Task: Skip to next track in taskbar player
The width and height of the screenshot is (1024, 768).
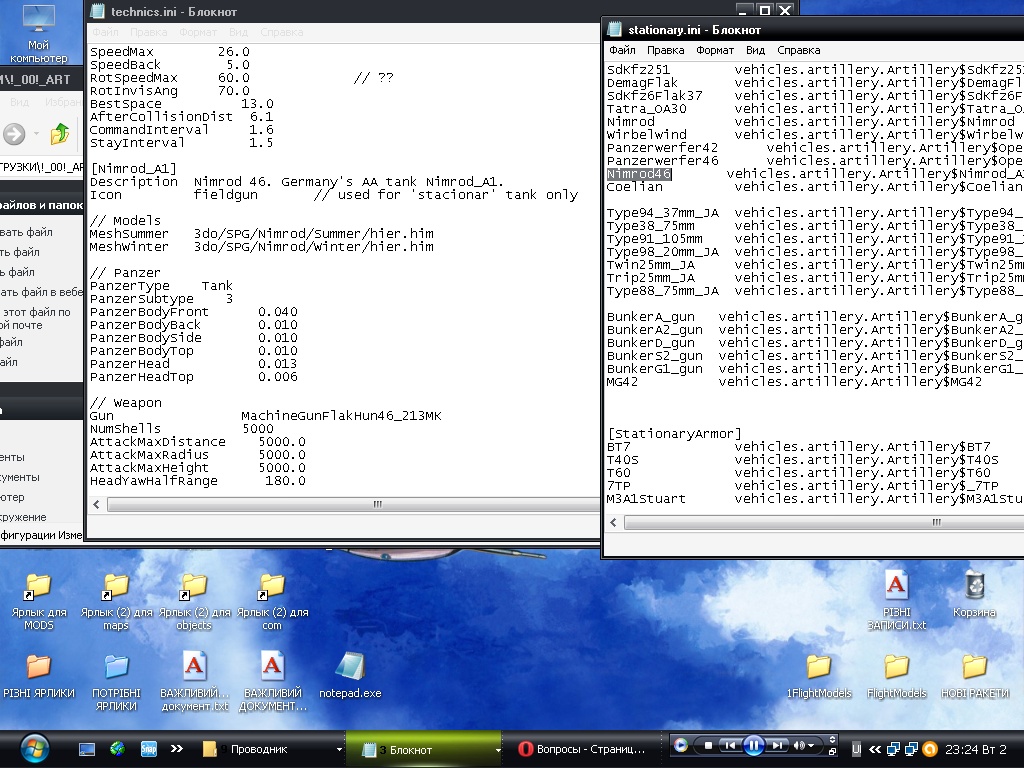Action: tap(778, 746)
